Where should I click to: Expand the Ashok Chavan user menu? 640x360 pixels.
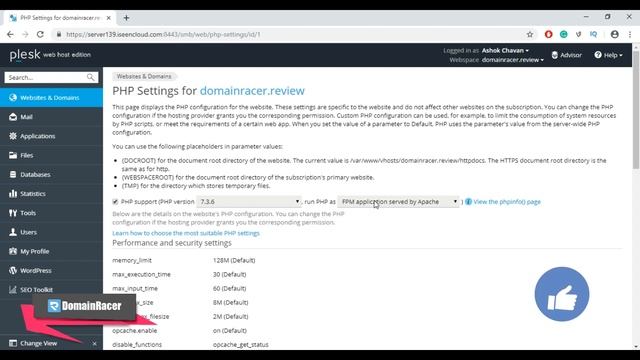point(505,50)
